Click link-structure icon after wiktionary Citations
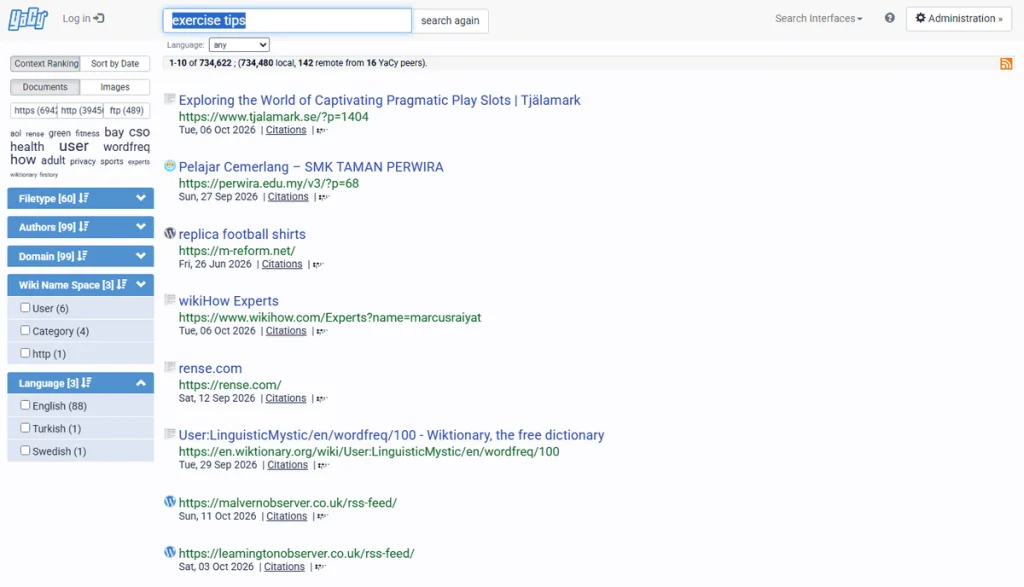The image size is (1024, 587). (x=323, y=466)
